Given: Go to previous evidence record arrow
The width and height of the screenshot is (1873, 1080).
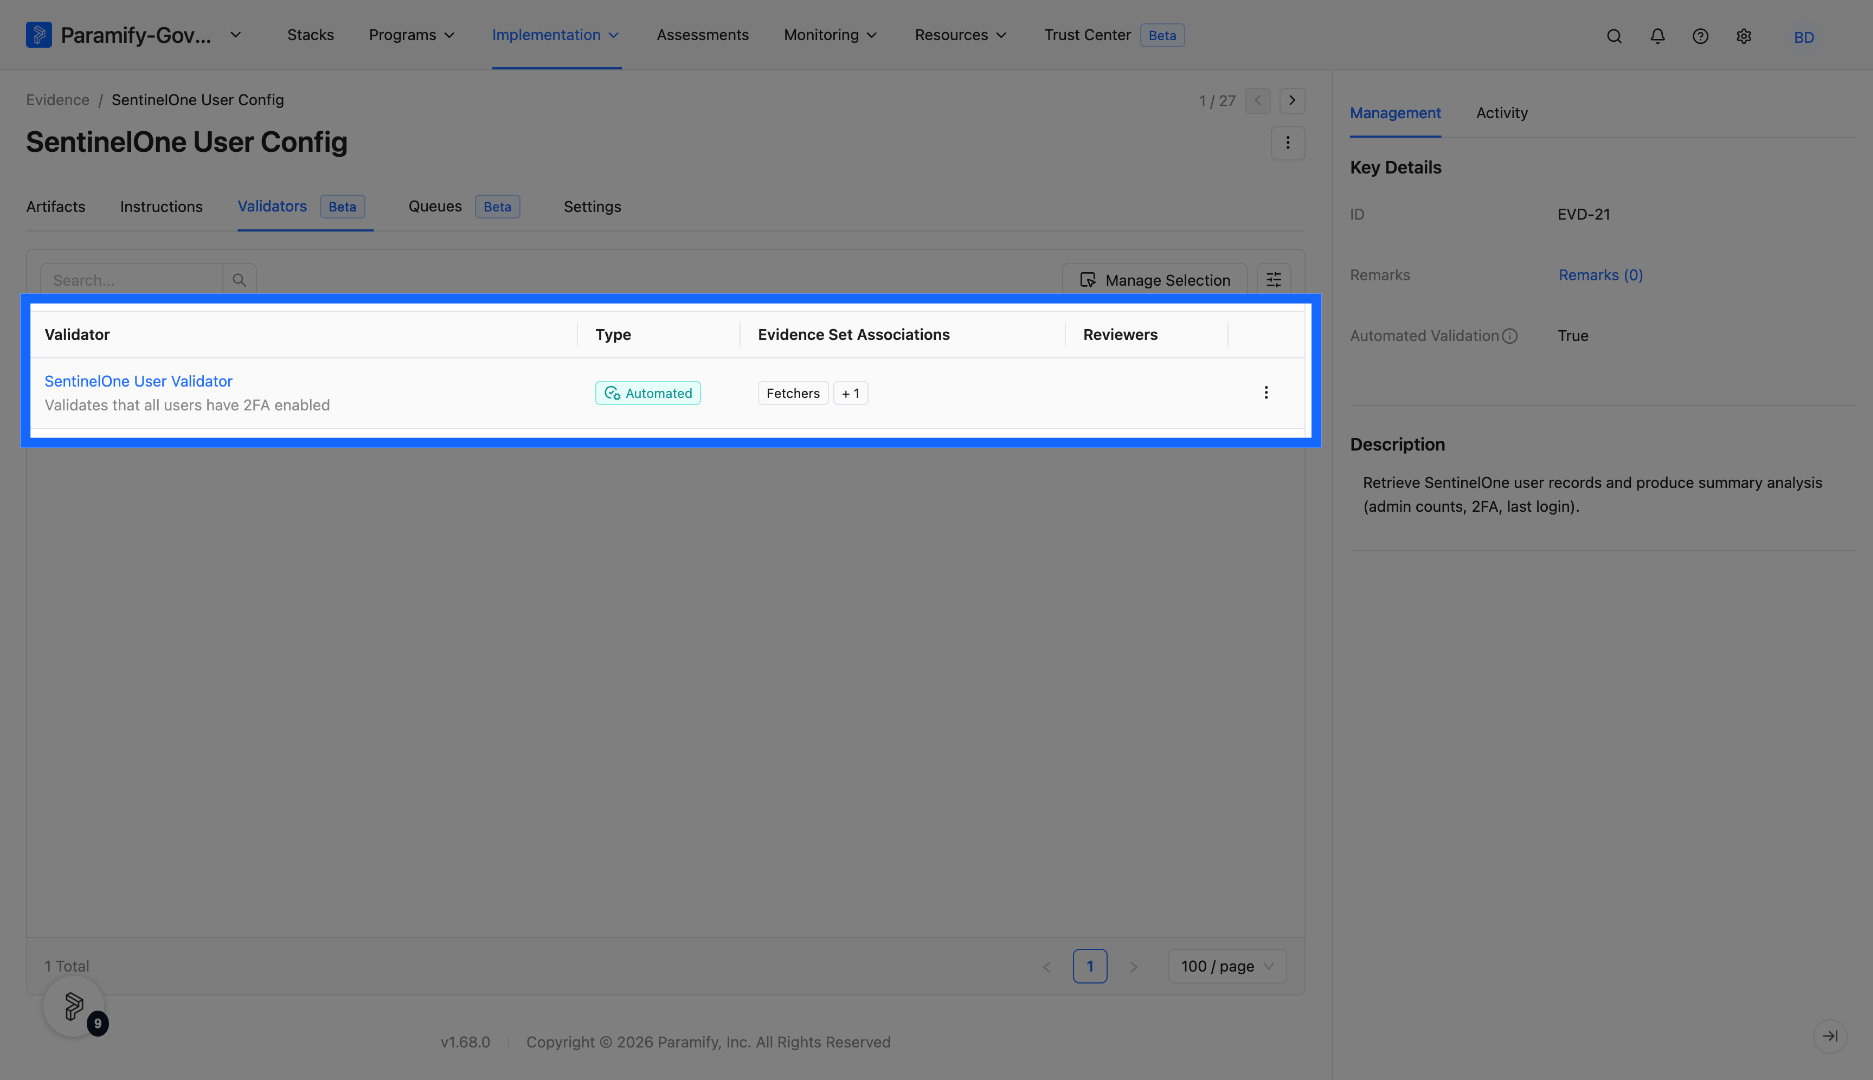Looking at the screenshot, I should [1258, 100].
